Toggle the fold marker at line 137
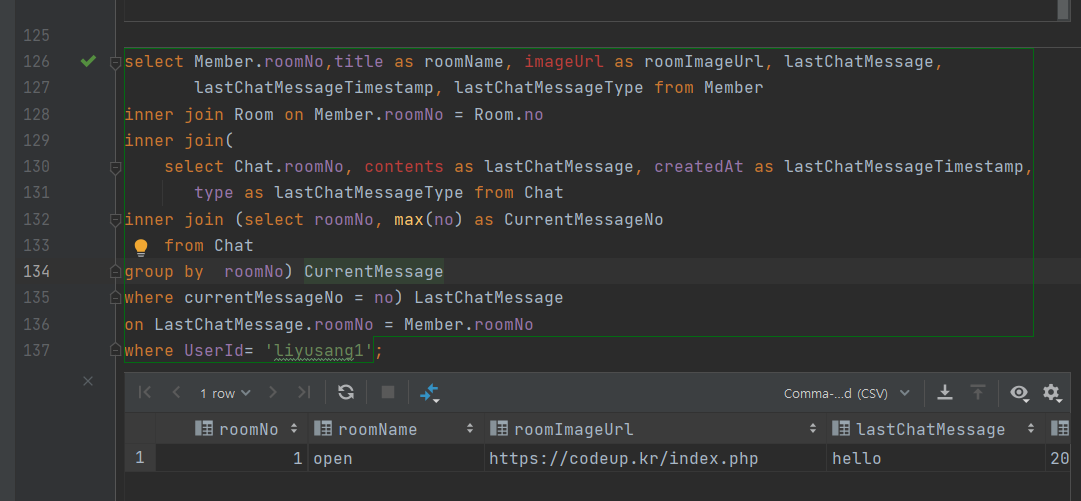 click(x=115, y=351)
